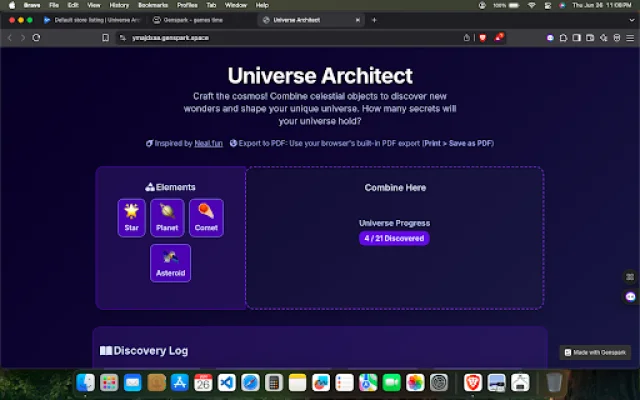Viewport: 640px width, 400px height.
Task: Open Visual Studio Code from the dock
Action: tap(227, 382)
